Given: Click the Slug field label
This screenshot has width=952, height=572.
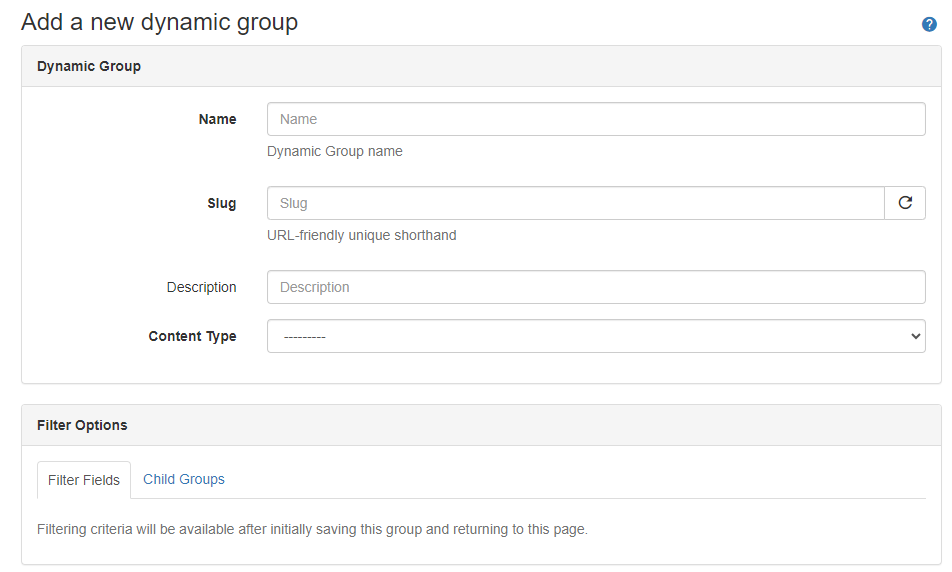Looking at the screenshot, I should pos(221,203).
